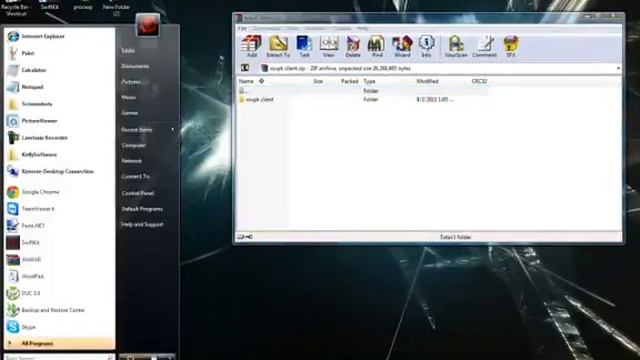Go up one level in WinRAR
This screenshot has height=360, width=640.
tap(245, 68)
